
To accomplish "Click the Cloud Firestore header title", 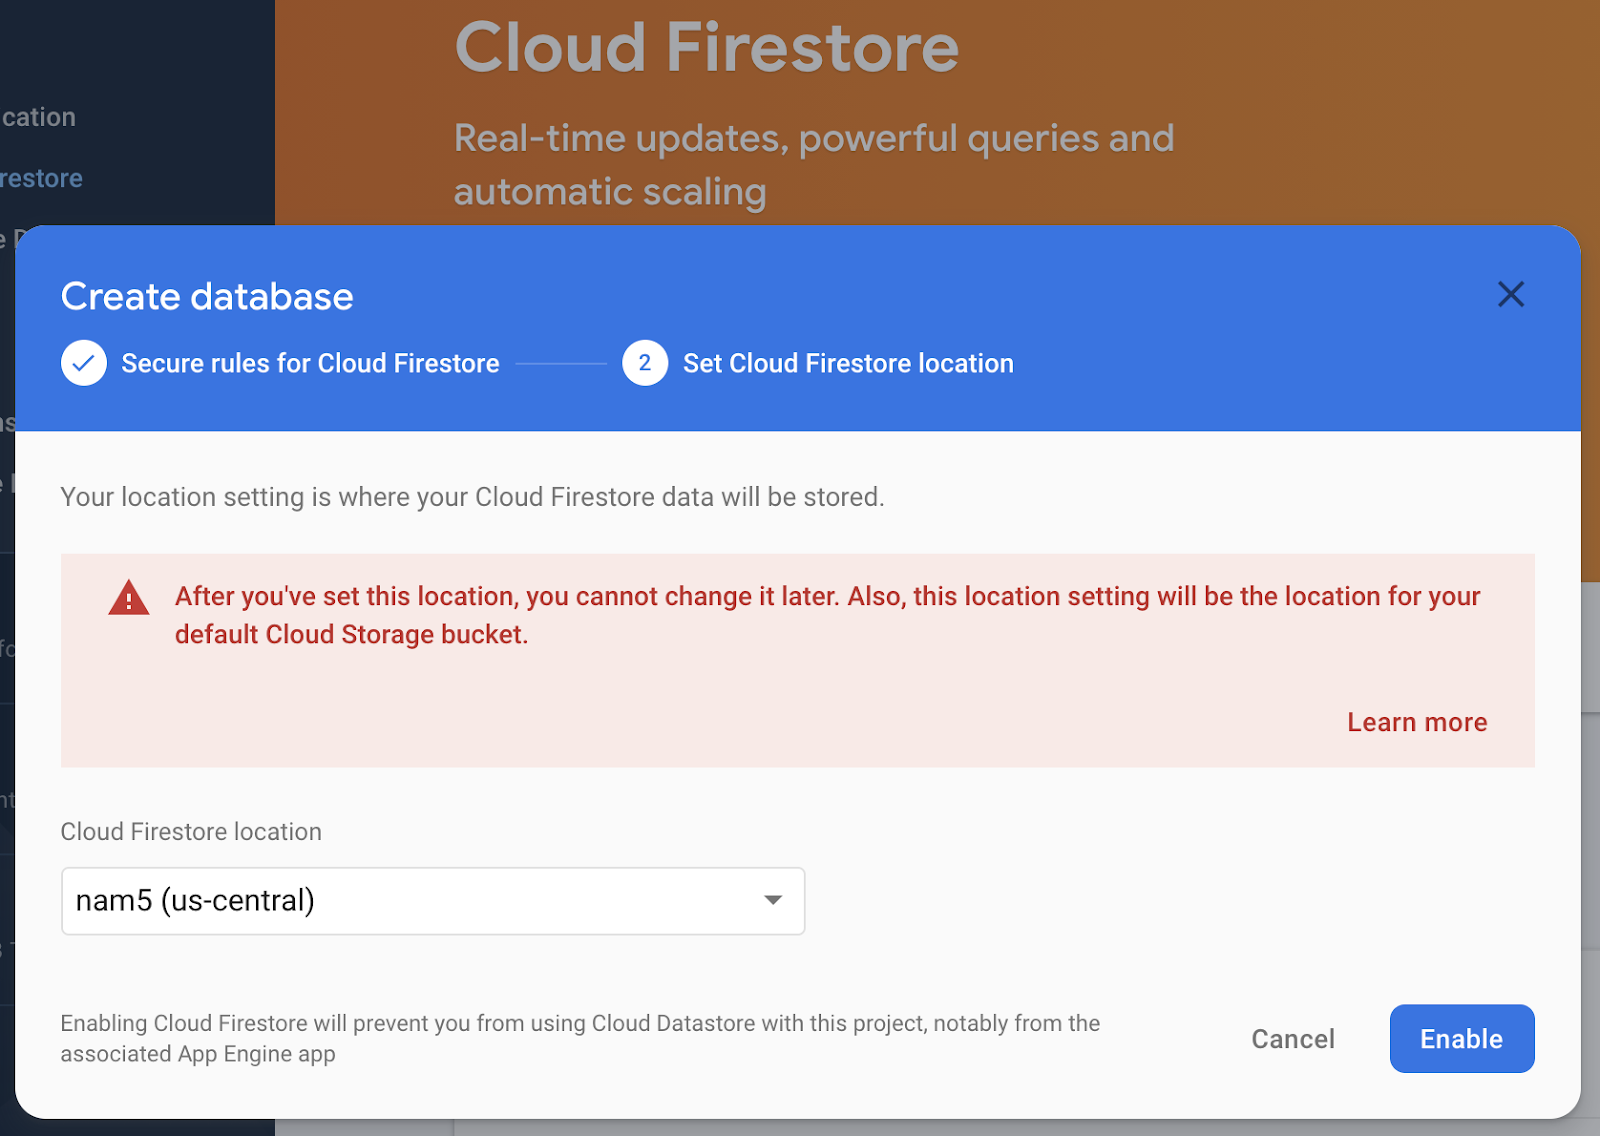I will coord(705,47).
